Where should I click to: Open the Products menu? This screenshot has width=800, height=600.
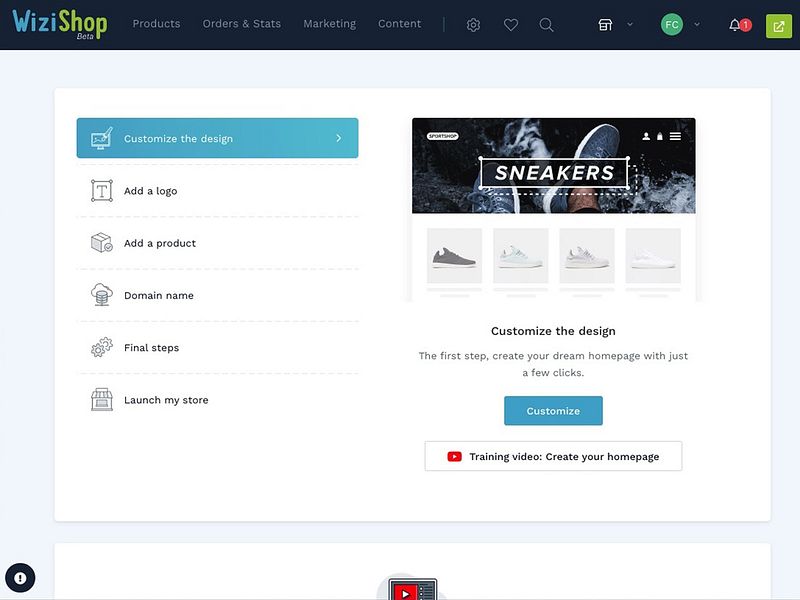pyautogui.click(x=156, y=24)
